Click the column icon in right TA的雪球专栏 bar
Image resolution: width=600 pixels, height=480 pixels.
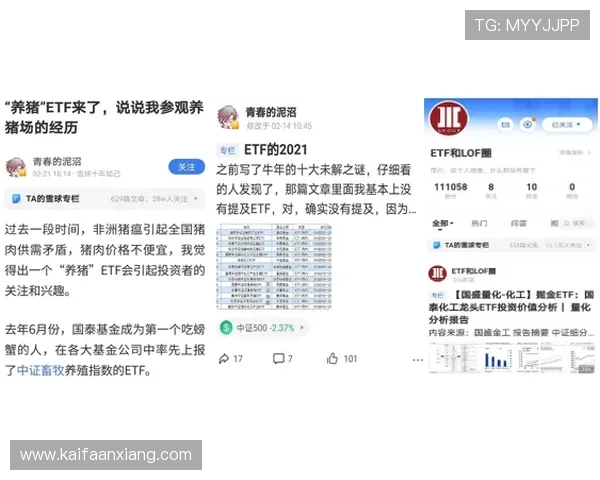436,245
